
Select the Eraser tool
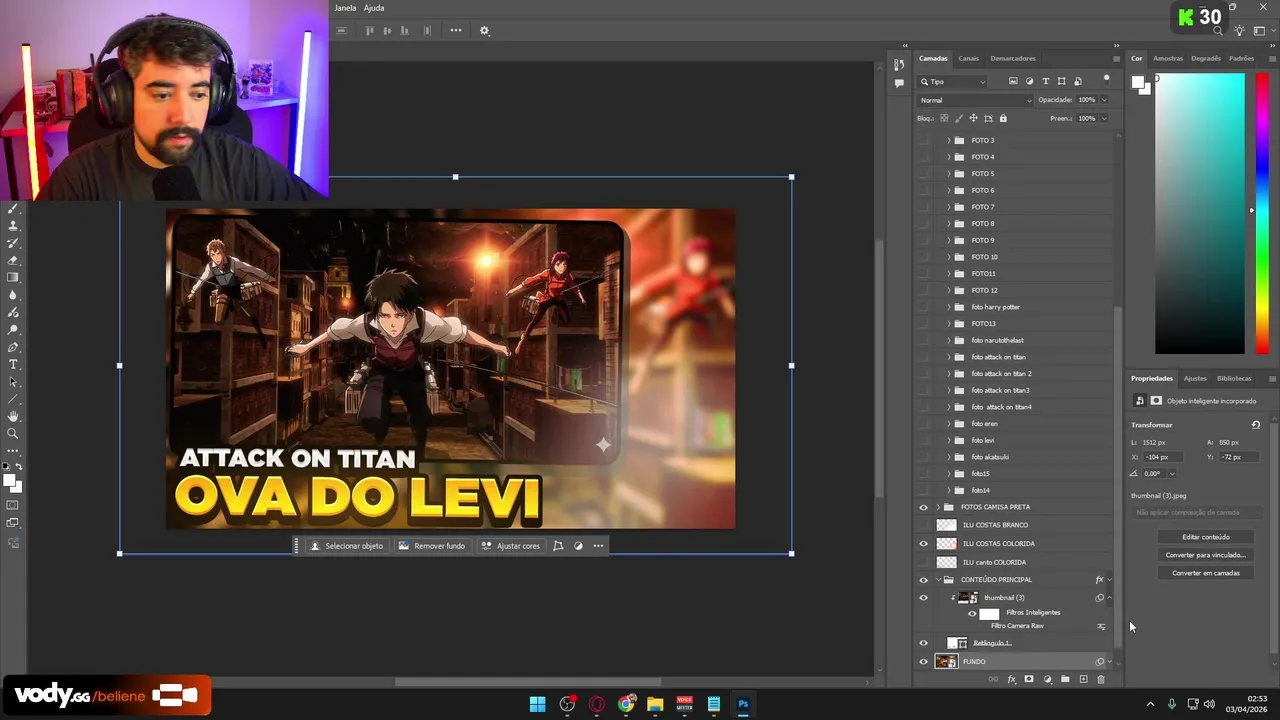click(x=13, y=260)
